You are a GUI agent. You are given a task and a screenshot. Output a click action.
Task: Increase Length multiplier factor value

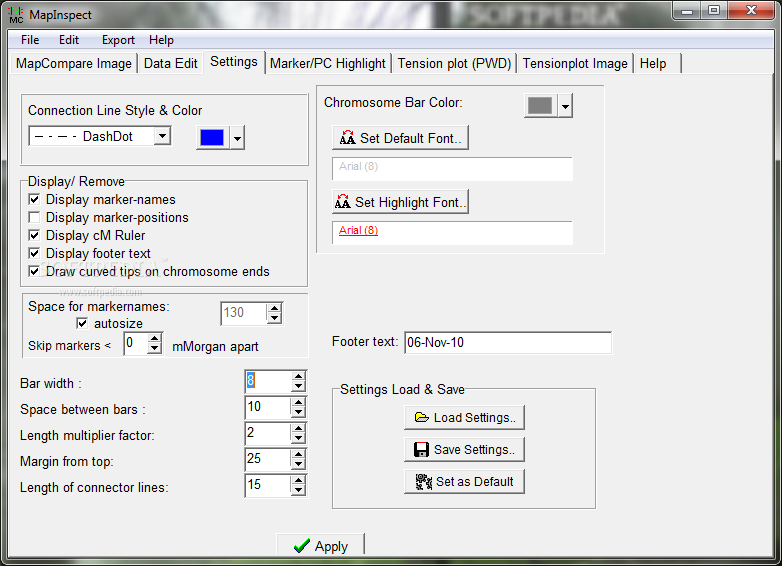click(298, 428)
